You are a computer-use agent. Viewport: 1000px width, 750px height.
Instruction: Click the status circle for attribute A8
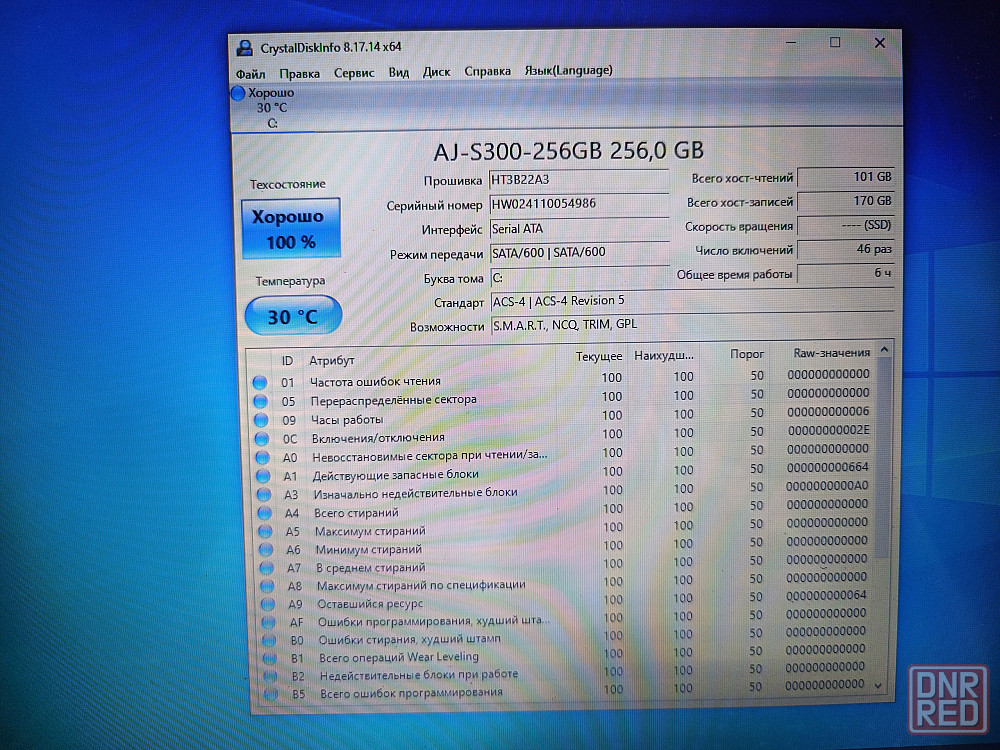click(267, 585)
